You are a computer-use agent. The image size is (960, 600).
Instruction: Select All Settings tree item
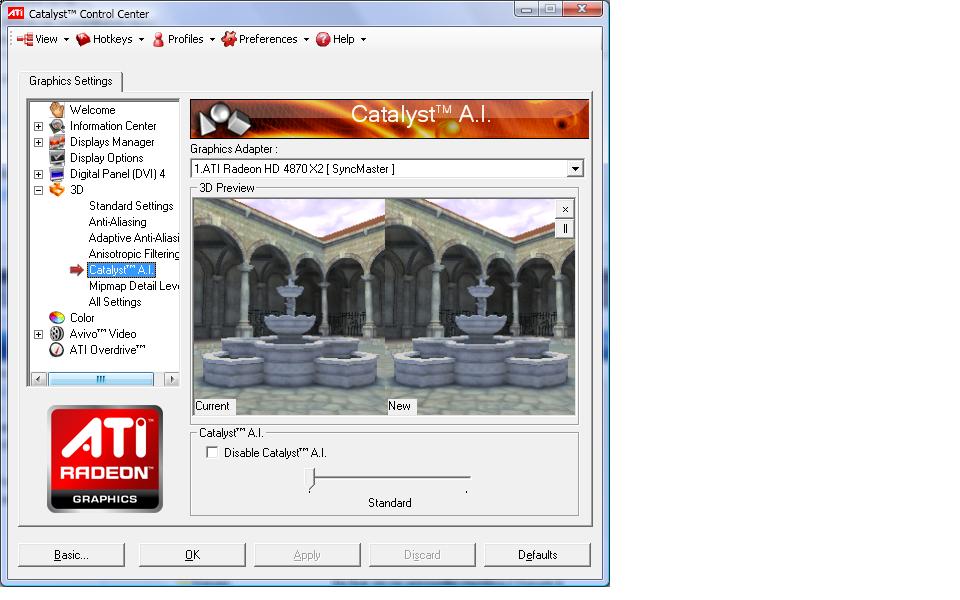[x=115, y=302]
